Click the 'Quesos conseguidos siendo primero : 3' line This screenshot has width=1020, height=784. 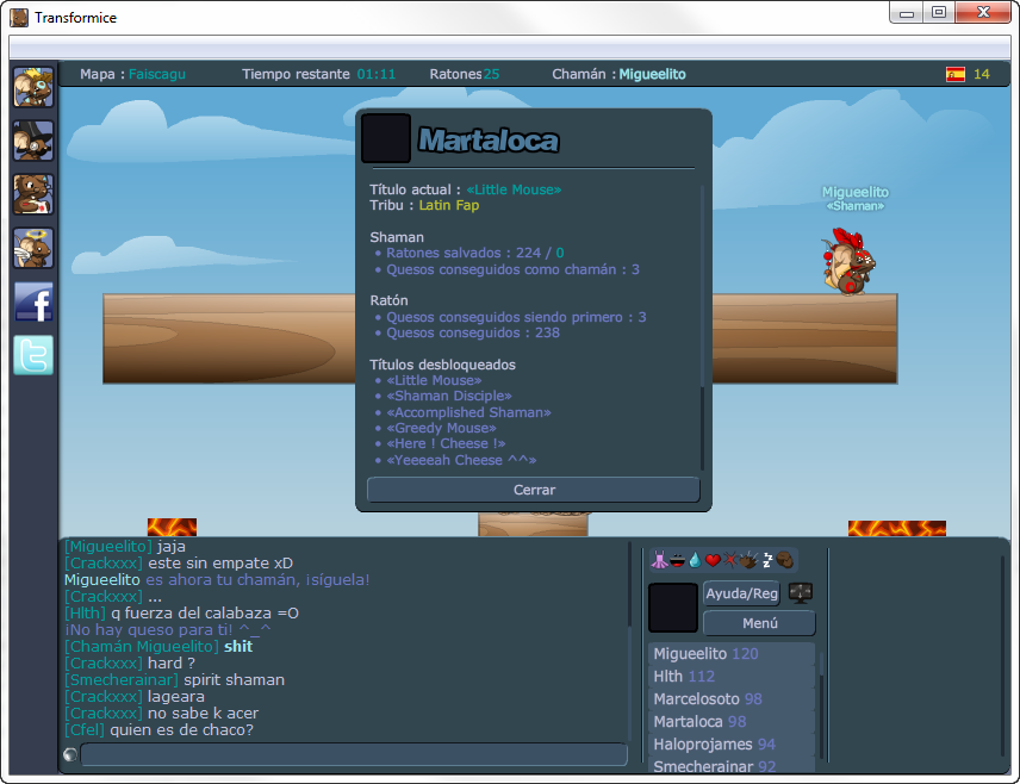(516, 318)
